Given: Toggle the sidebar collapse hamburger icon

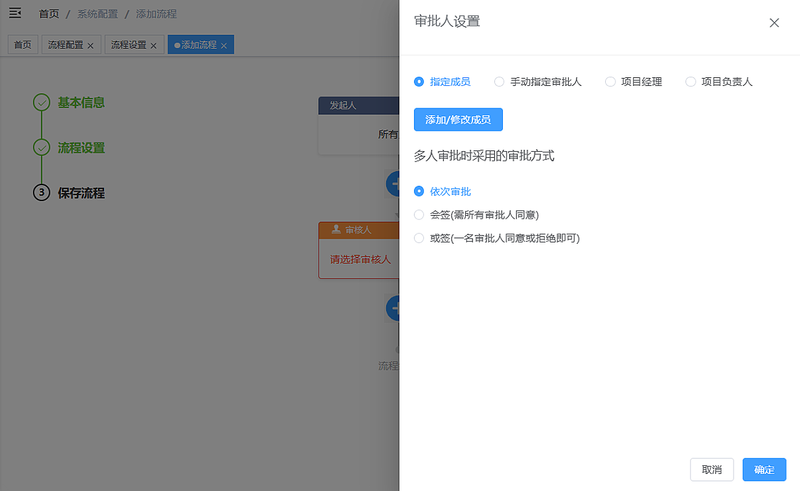Looking at the screenshot, I should [15, 13].
